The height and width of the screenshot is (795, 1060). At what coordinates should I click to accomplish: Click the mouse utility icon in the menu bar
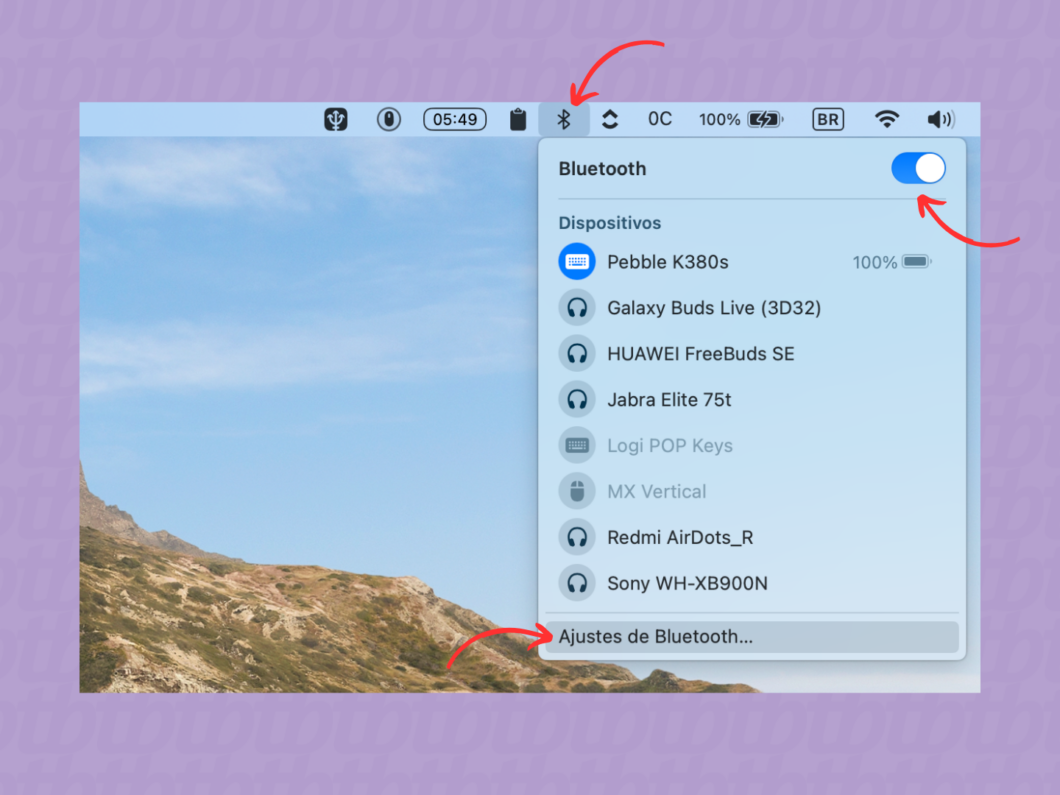[x=388, y=119]
